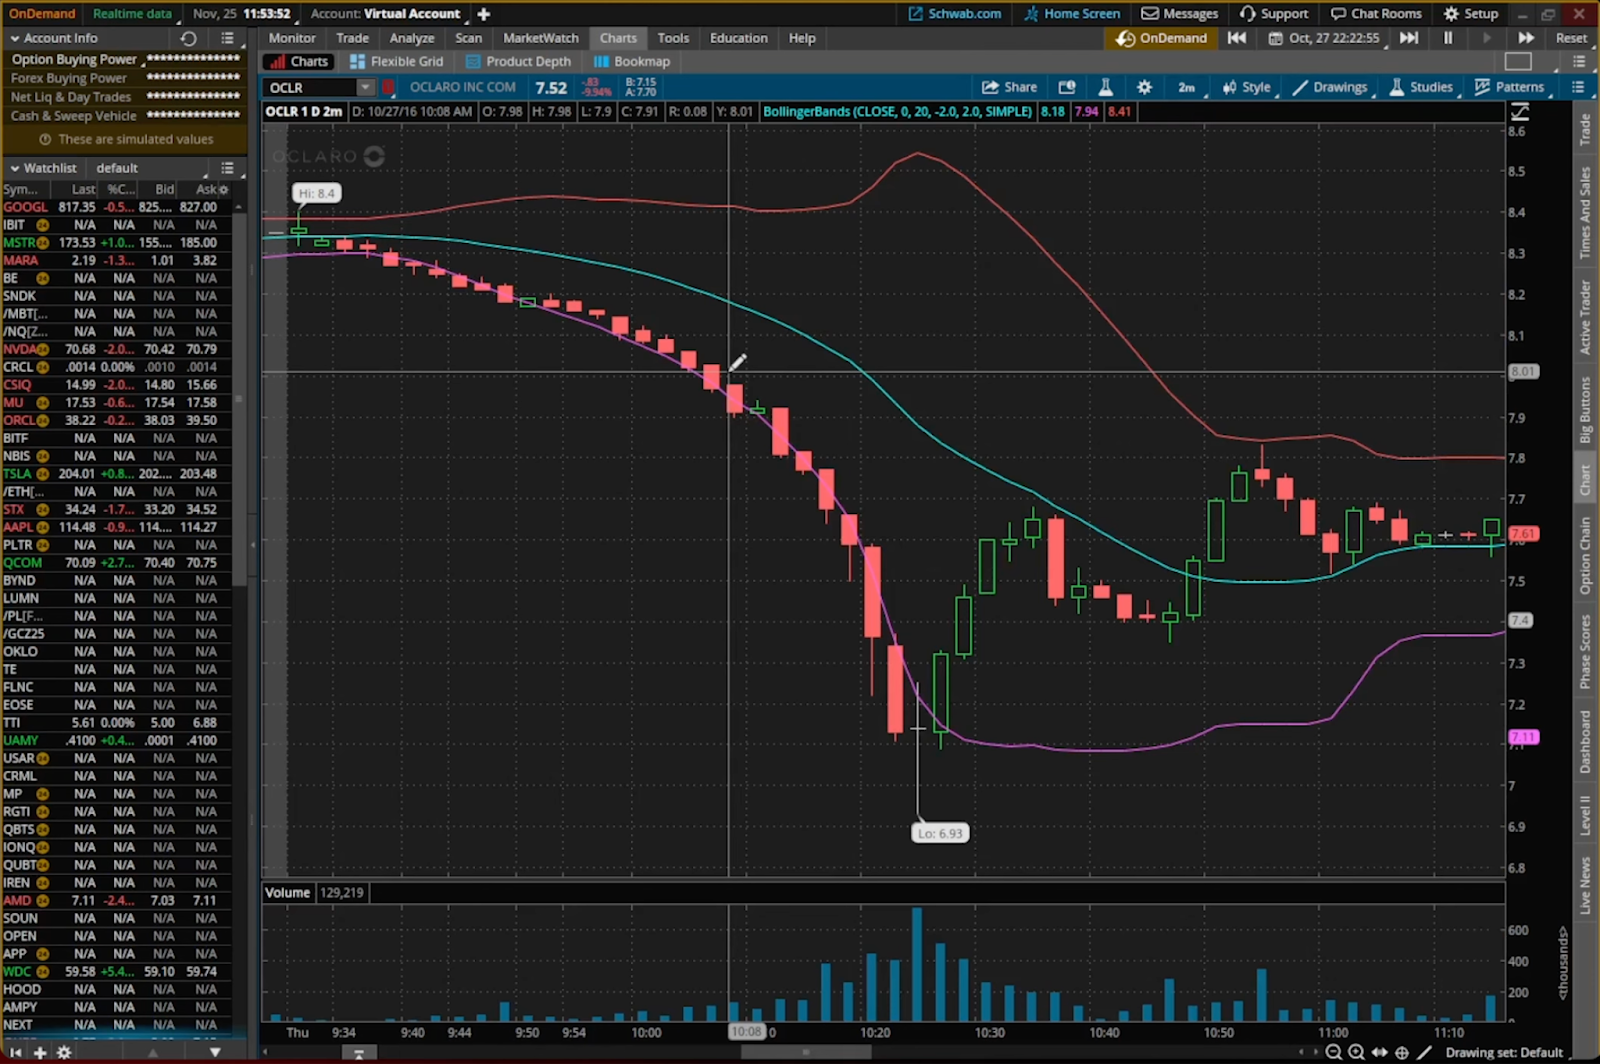Open Virtual Account selector
Image resolution: width=1600 pixels, height=1064 pixels.
385,14
